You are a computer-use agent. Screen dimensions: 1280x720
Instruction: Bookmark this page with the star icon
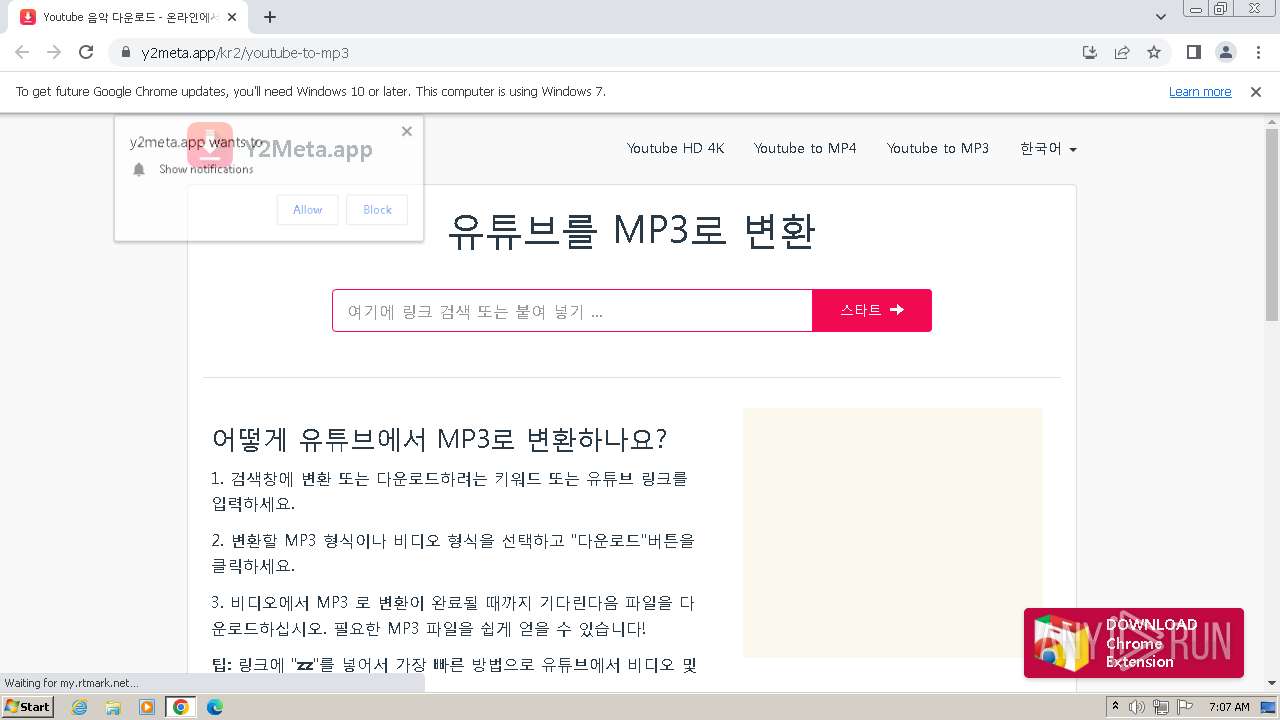tap(1154, 52)
